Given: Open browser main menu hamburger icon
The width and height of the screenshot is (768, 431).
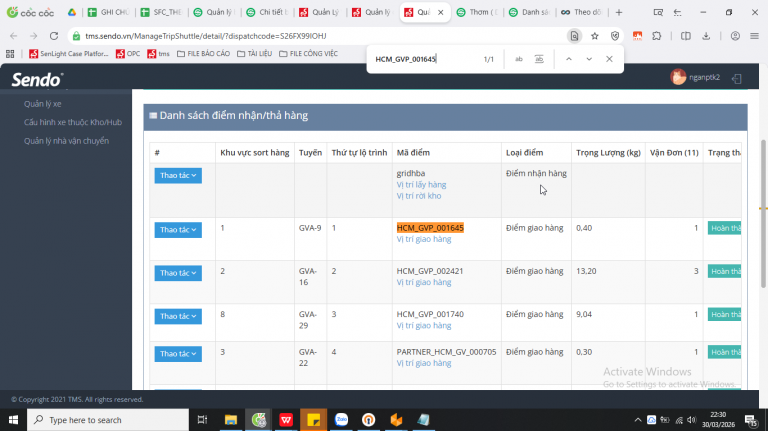Looking at the screenshot, I should tap(754, 36).
